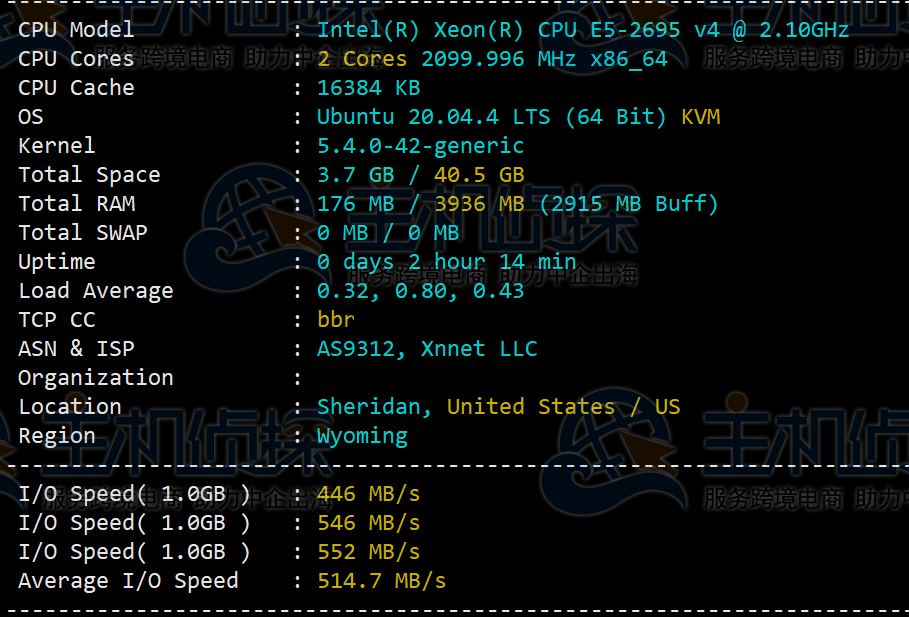This screenshot has width=909, height=617.
Task: Select the load average values 0.32, 0.80, 0.43
Action: pyautogui.click(x=420, y=291)
